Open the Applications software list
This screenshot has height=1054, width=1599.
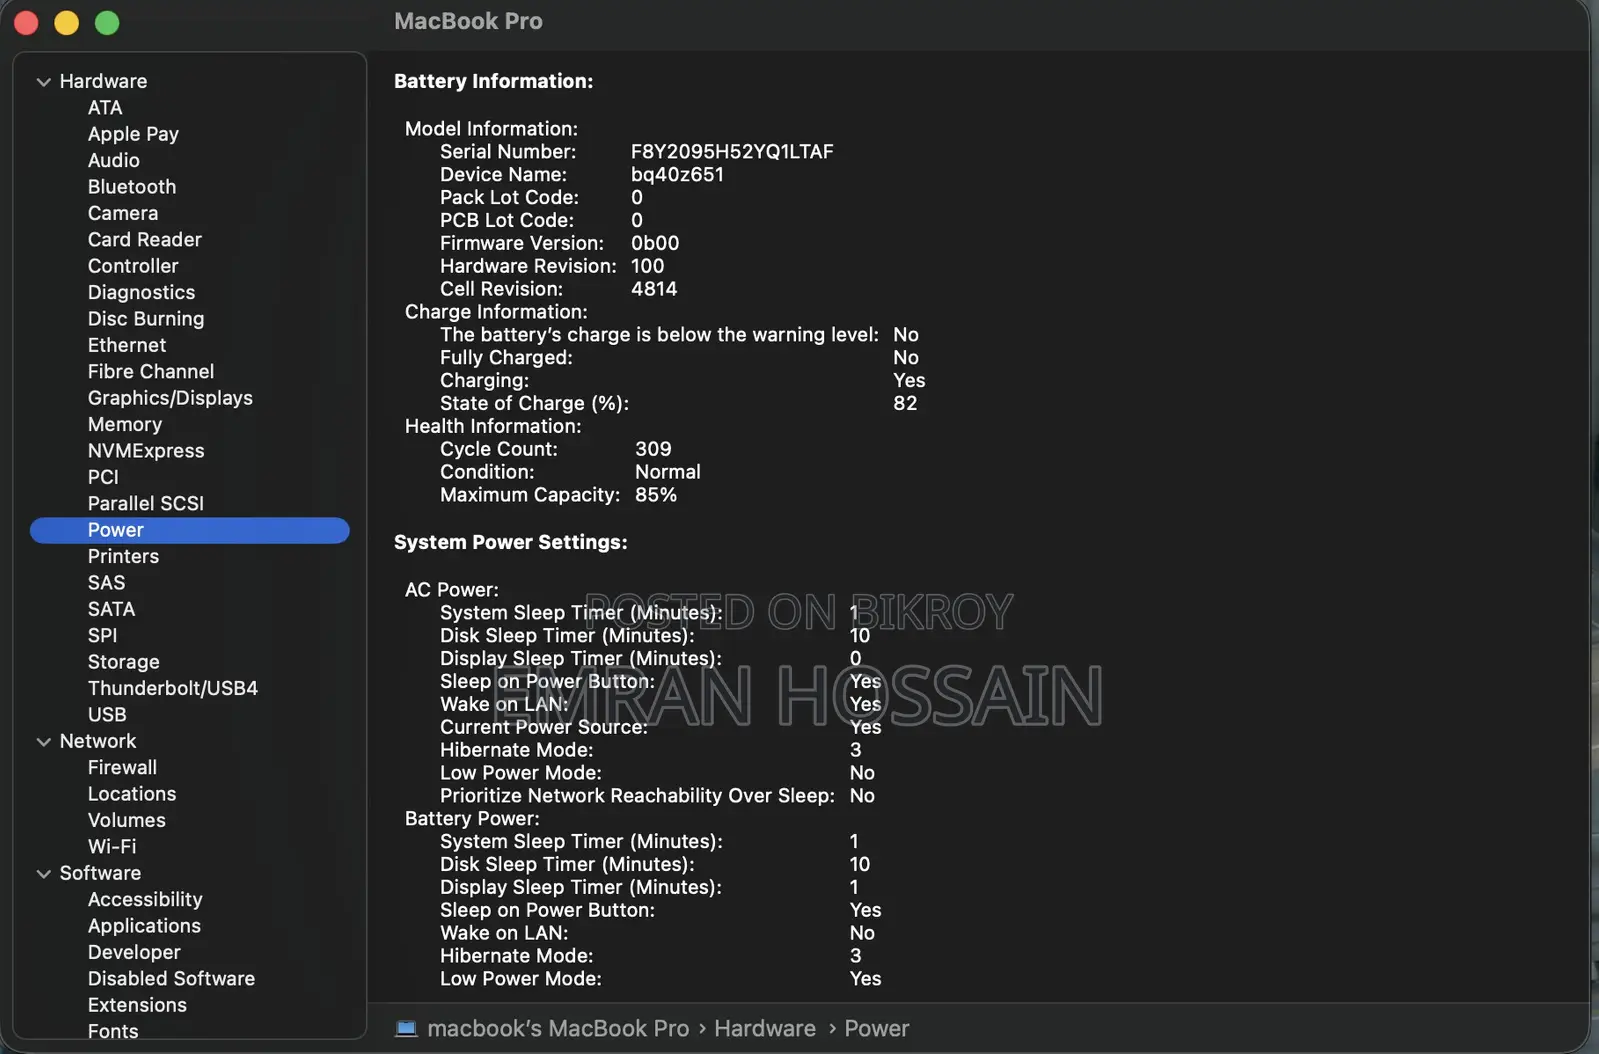(x=144, y=926)
